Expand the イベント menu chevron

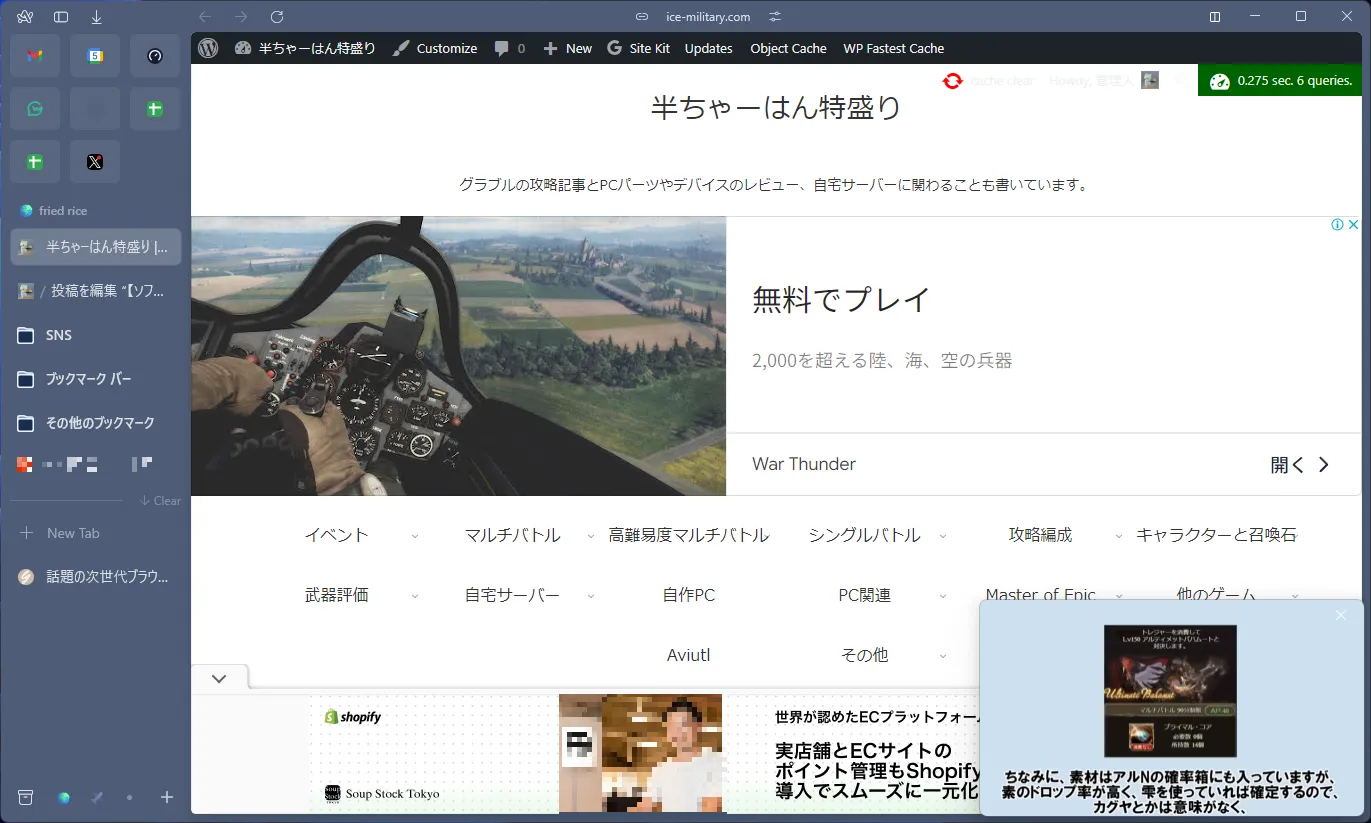415,536
